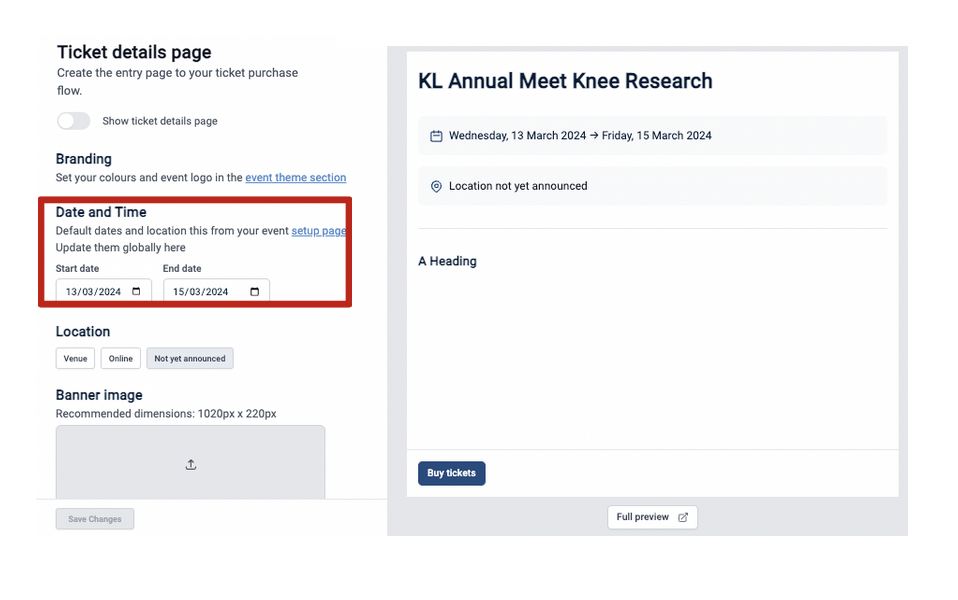Select the Venue location option
This screenshot has height=600, width=958.
(75, 358)
